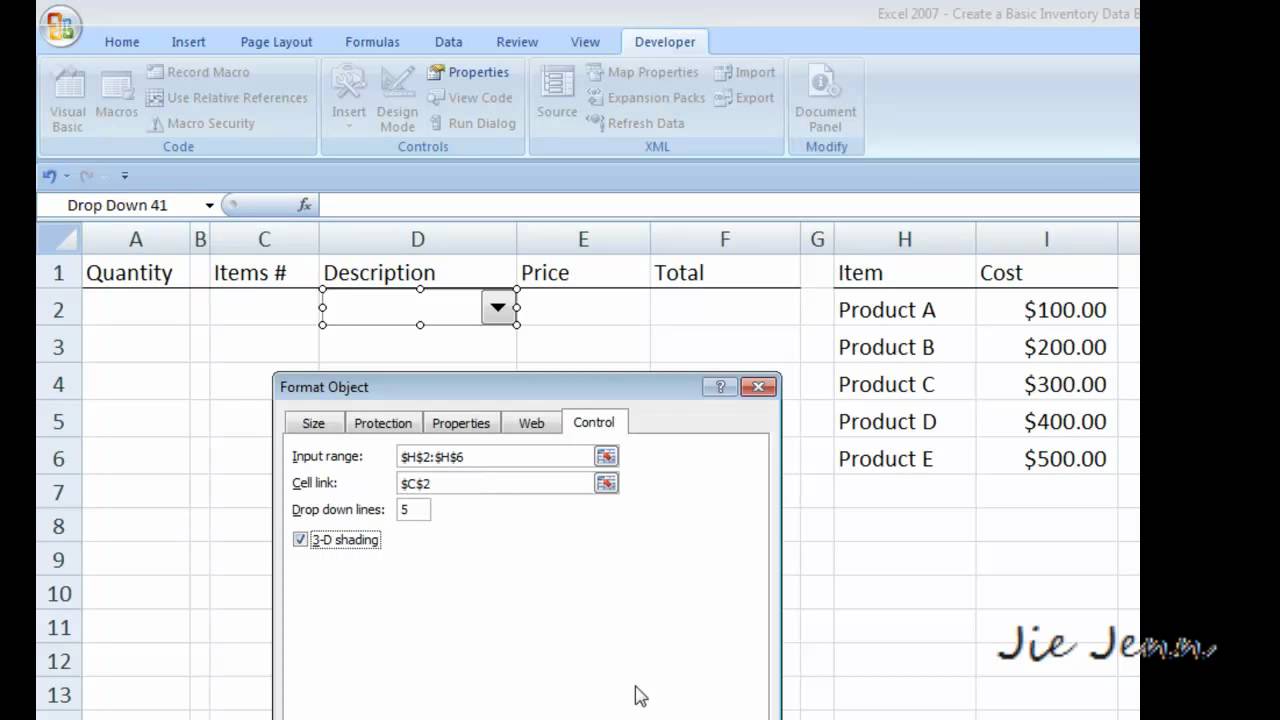The width and height of the screenshot is (1280, 720).
Task: Click the Drop down lines field
Action: click(413, 510)
